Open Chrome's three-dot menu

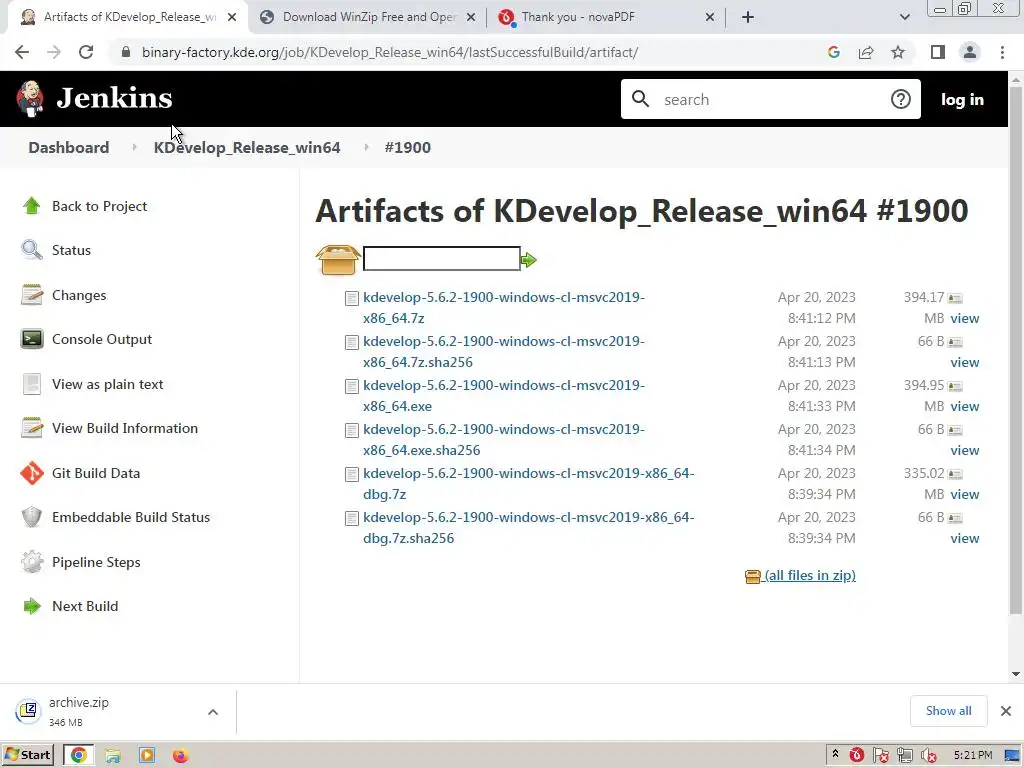1002,52
